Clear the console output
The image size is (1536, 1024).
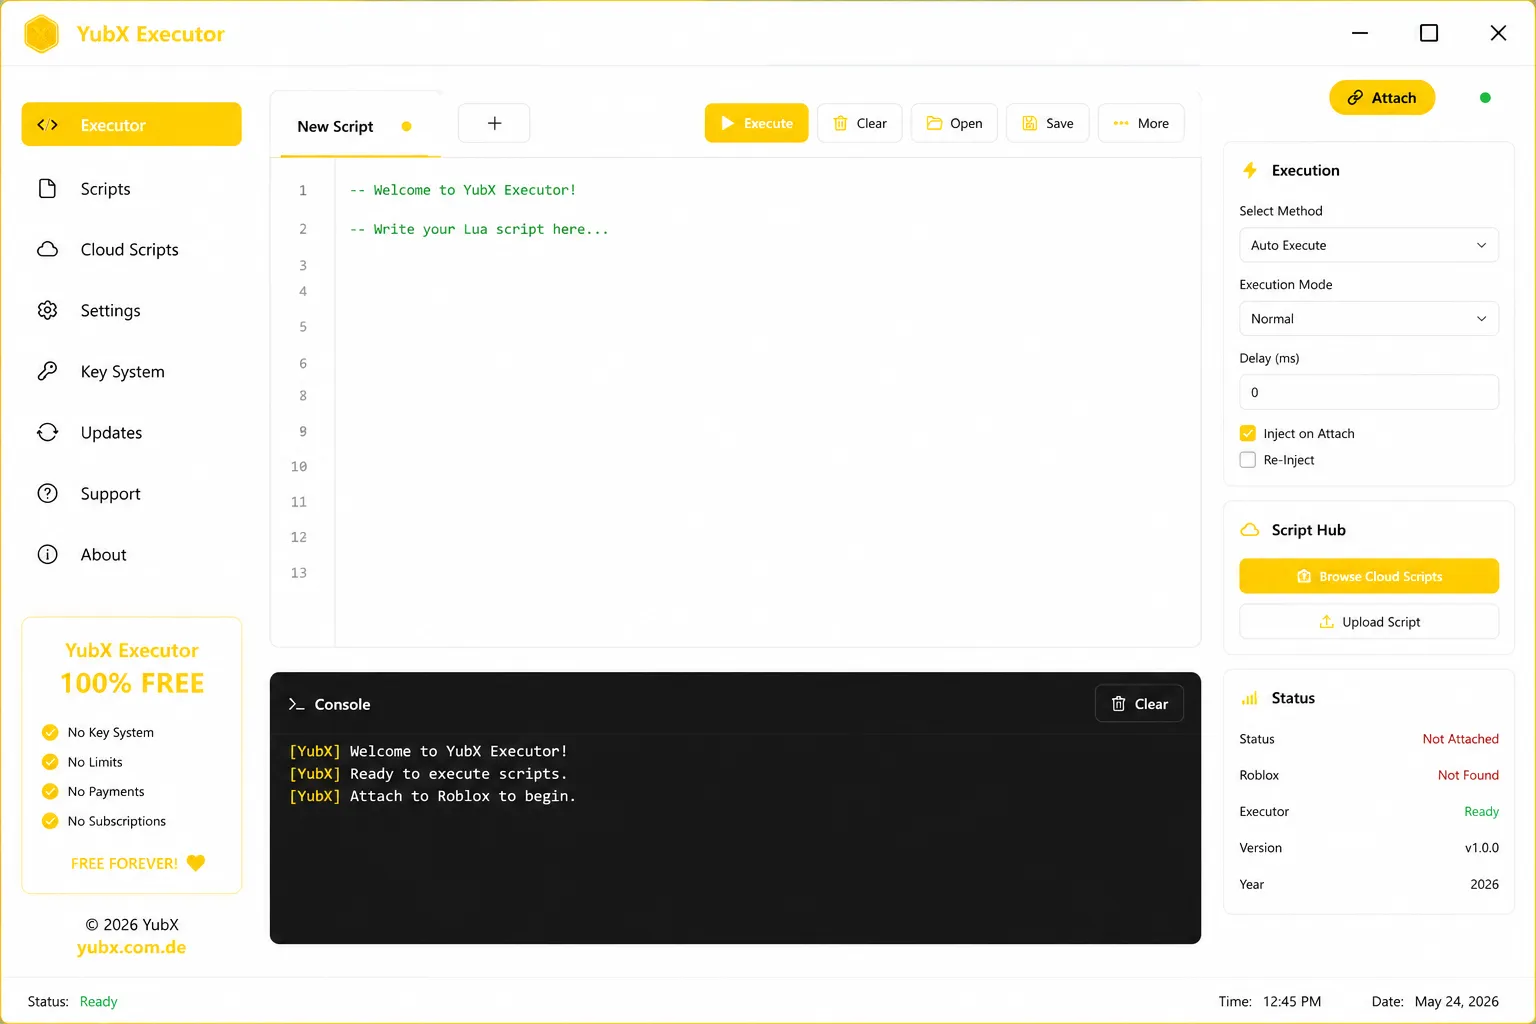coord(1139,704)
